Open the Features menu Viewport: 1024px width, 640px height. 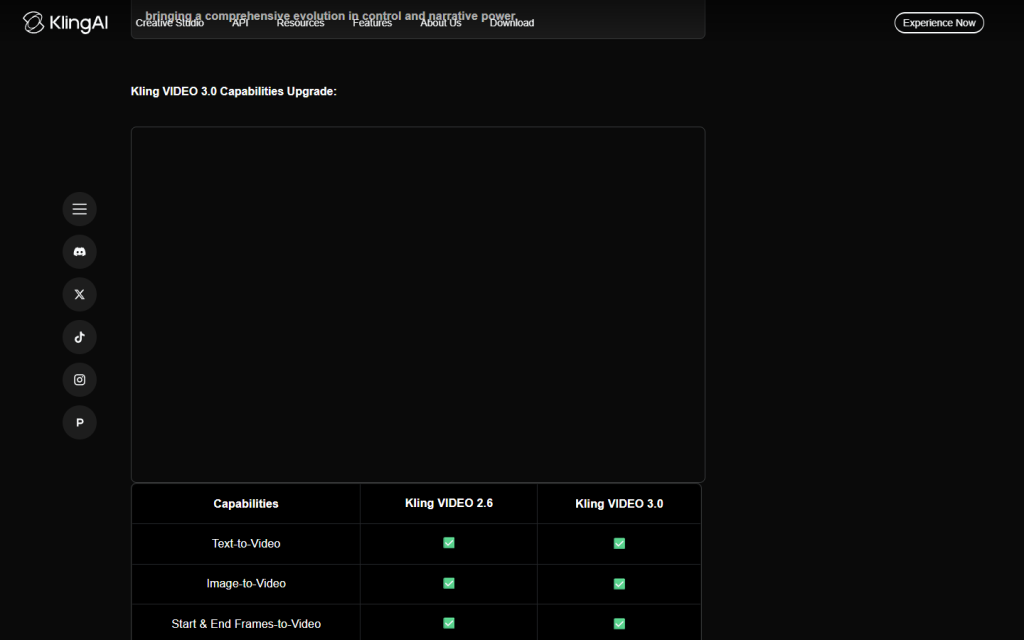click(x=372, y=23)
